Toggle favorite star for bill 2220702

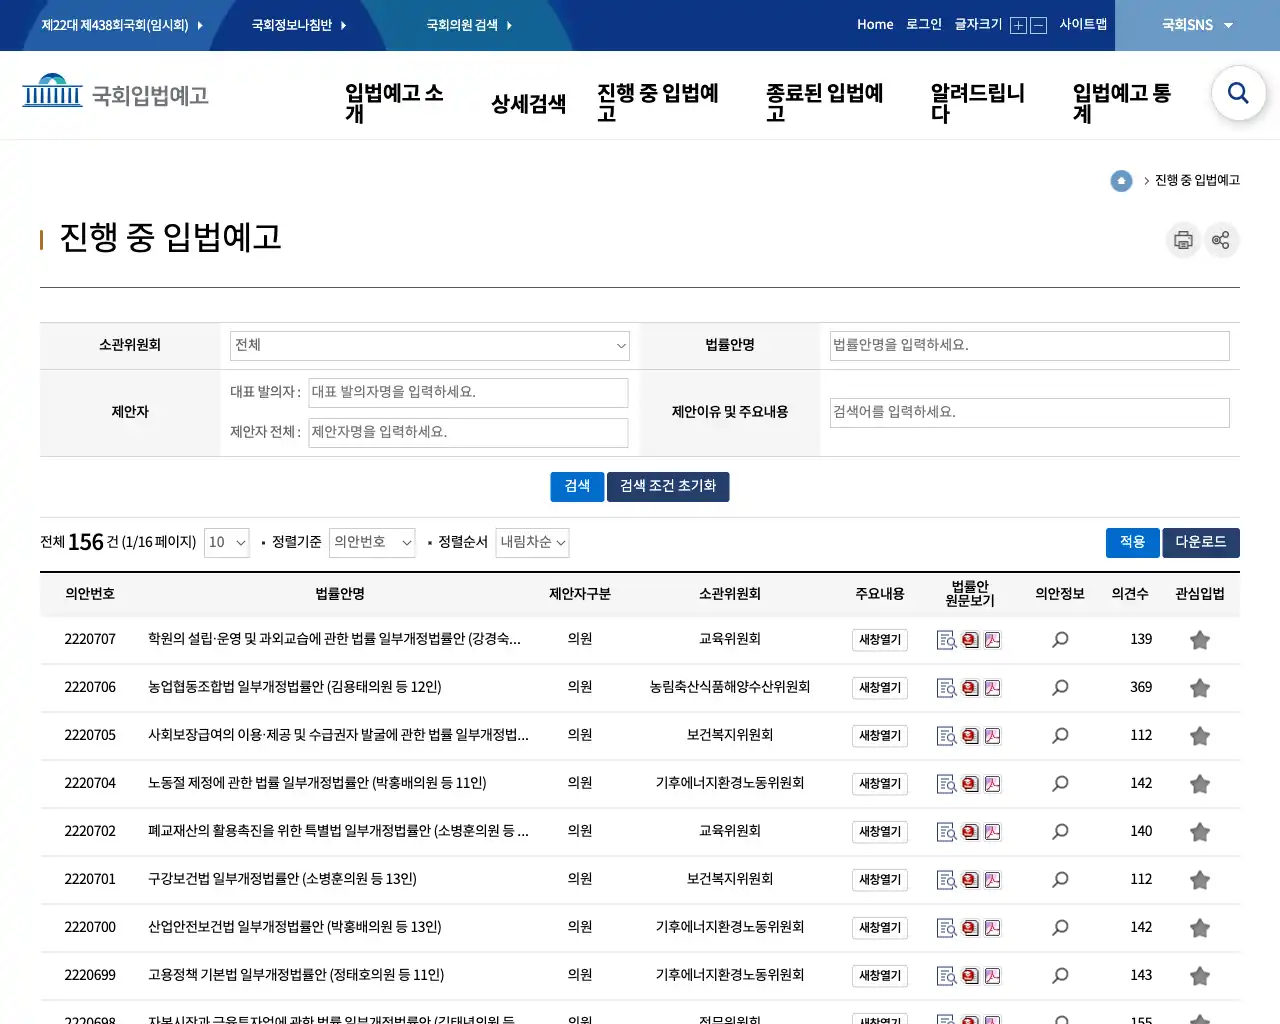click(1200, 832)
